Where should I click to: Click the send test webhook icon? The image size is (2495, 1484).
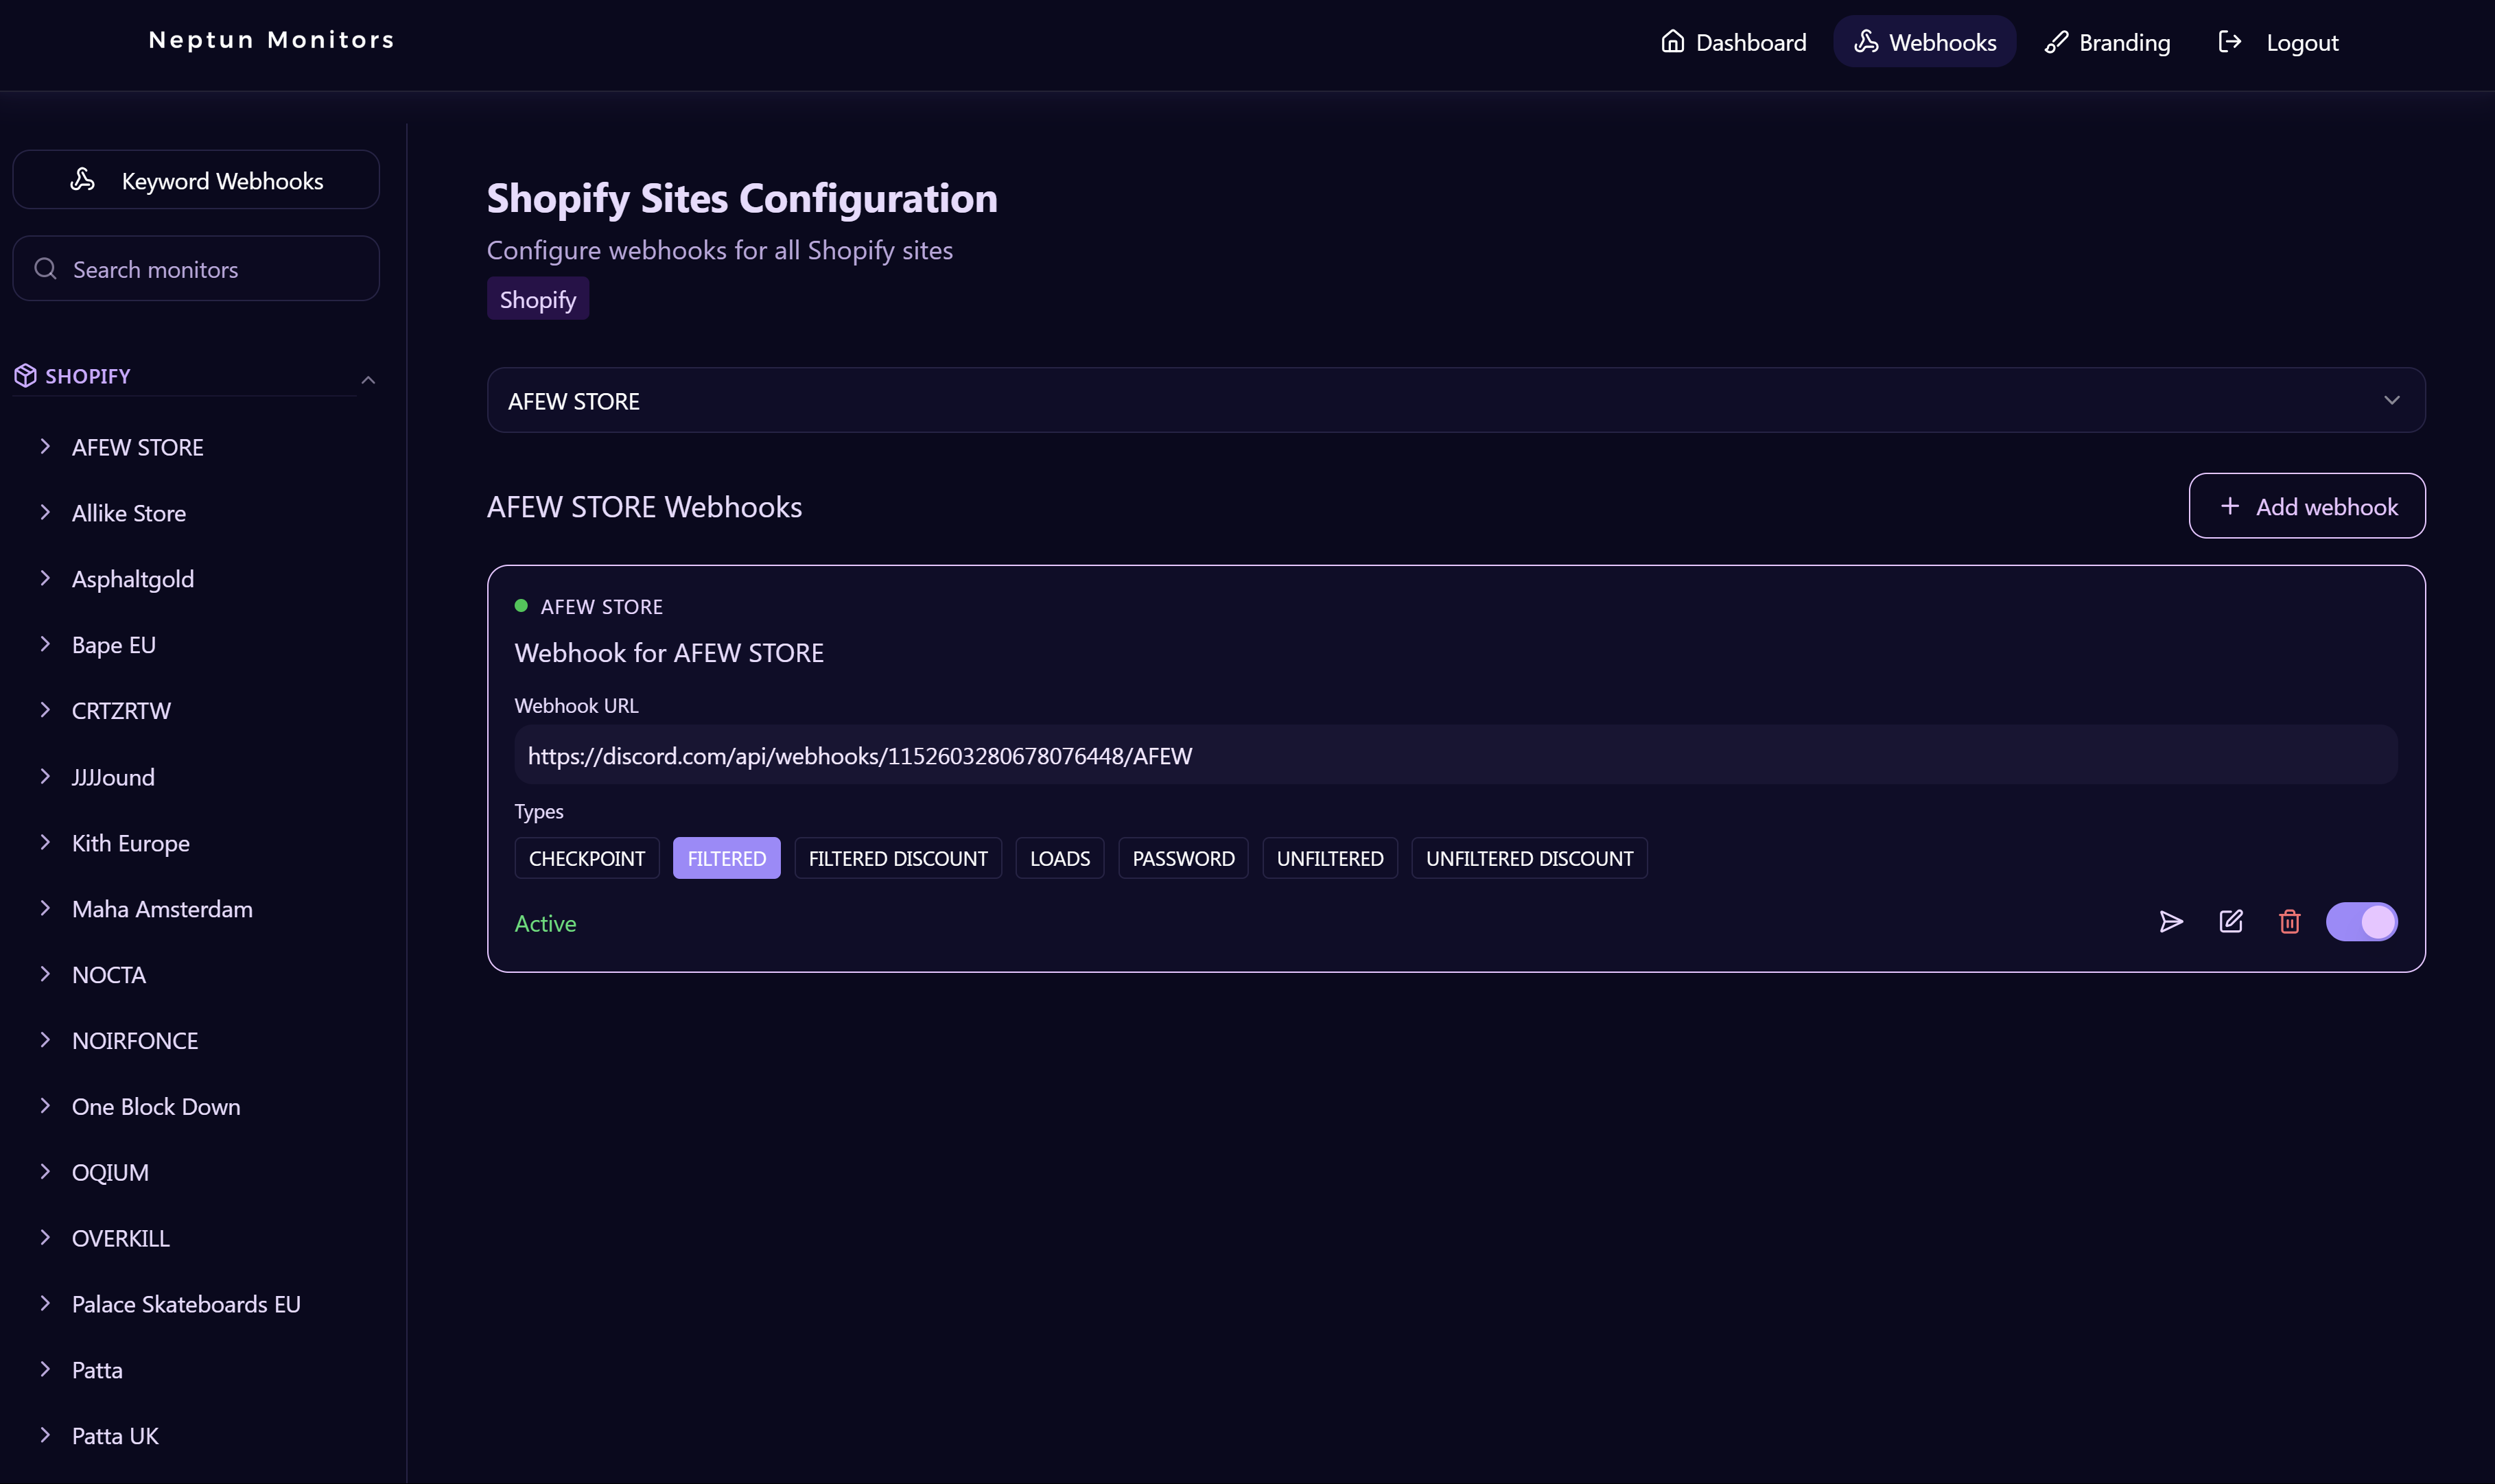[x=2170, y=922]
